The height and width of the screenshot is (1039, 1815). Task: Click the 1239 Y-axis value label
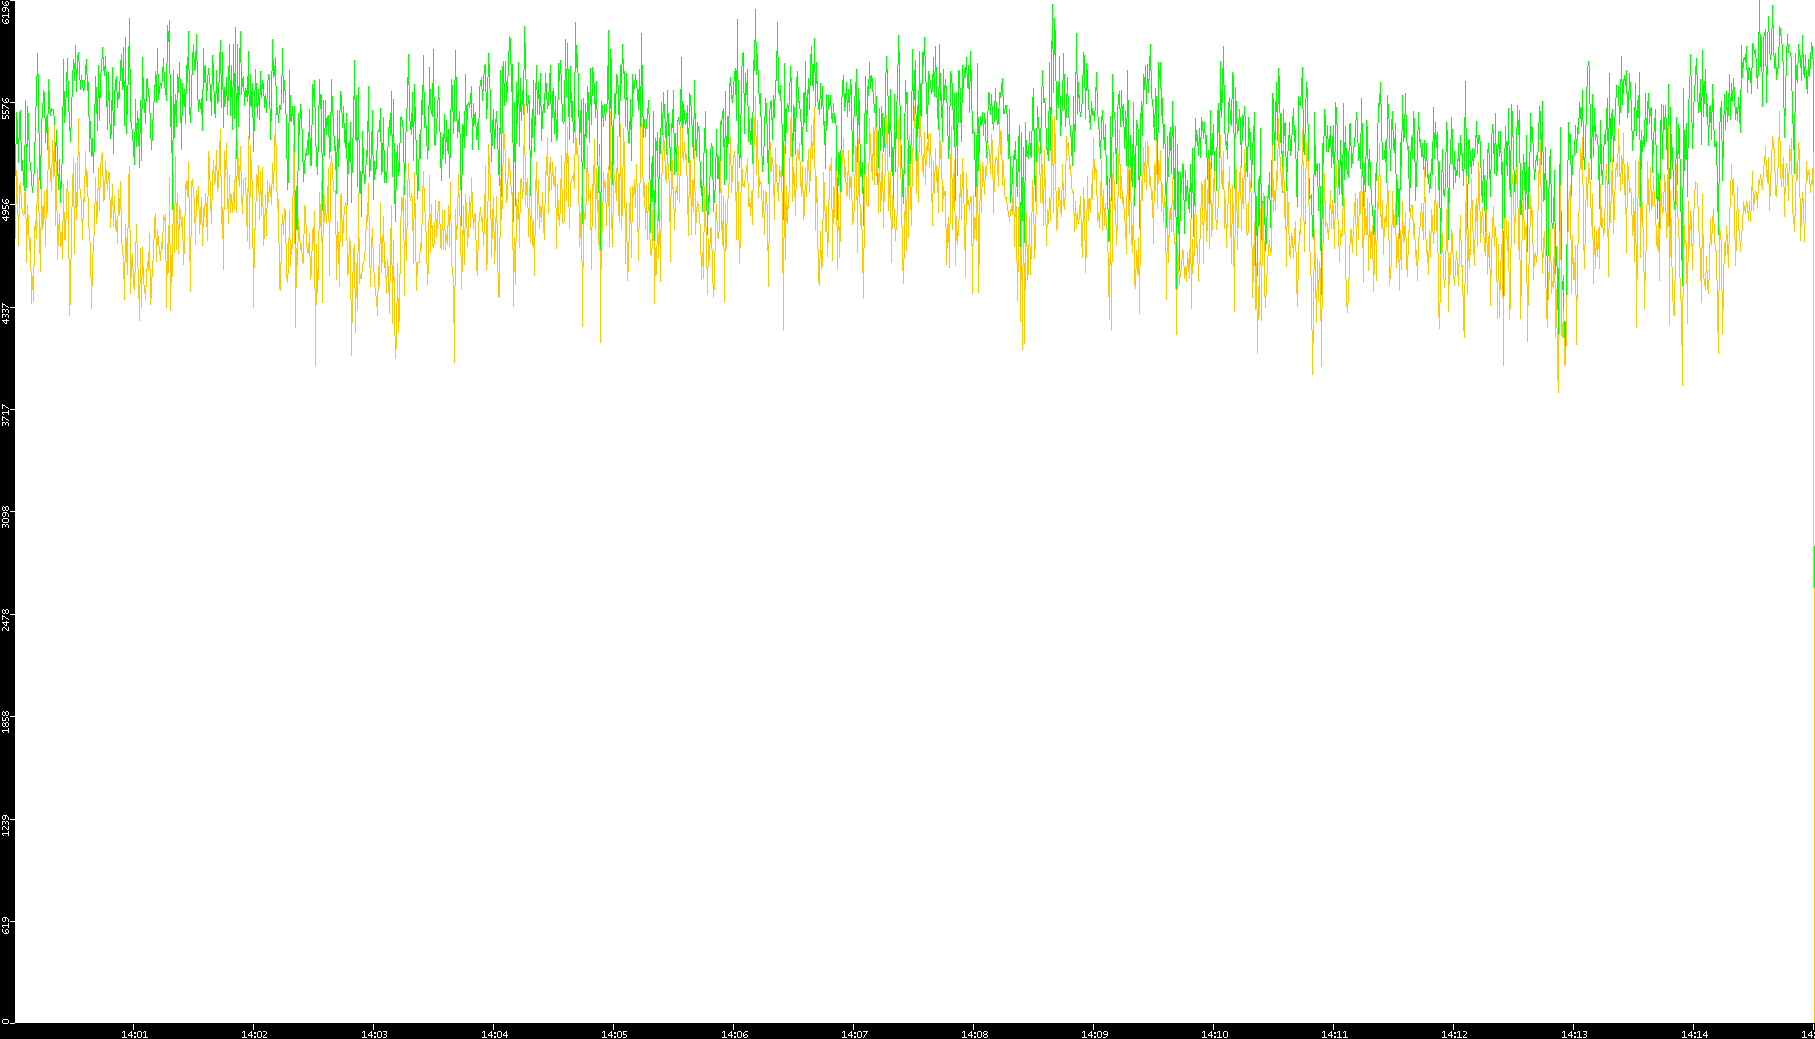tap(7, 825)
